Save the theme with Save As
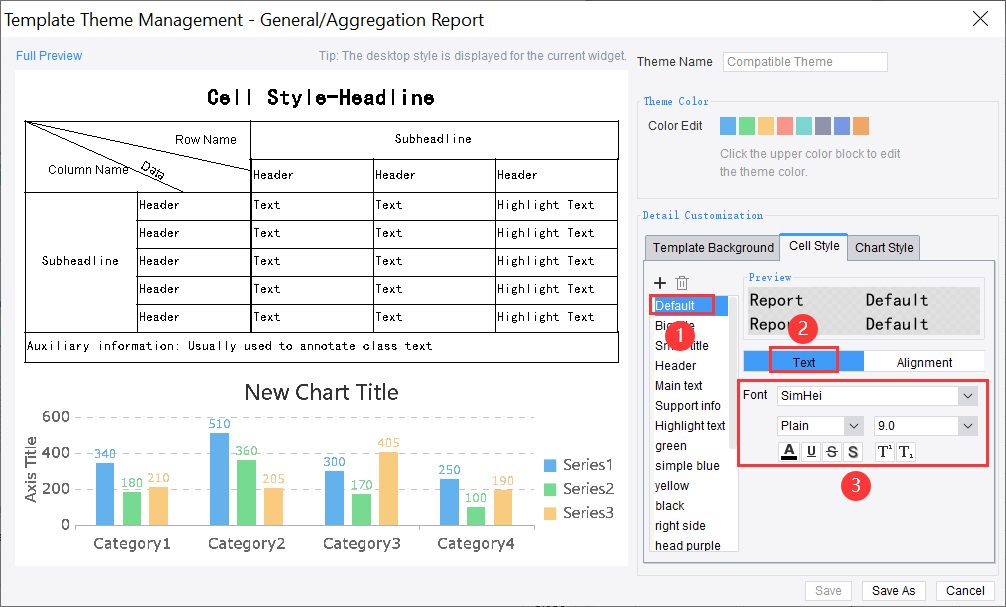The width and height of the screenshot is (1006, 607). tap(893, 590)
